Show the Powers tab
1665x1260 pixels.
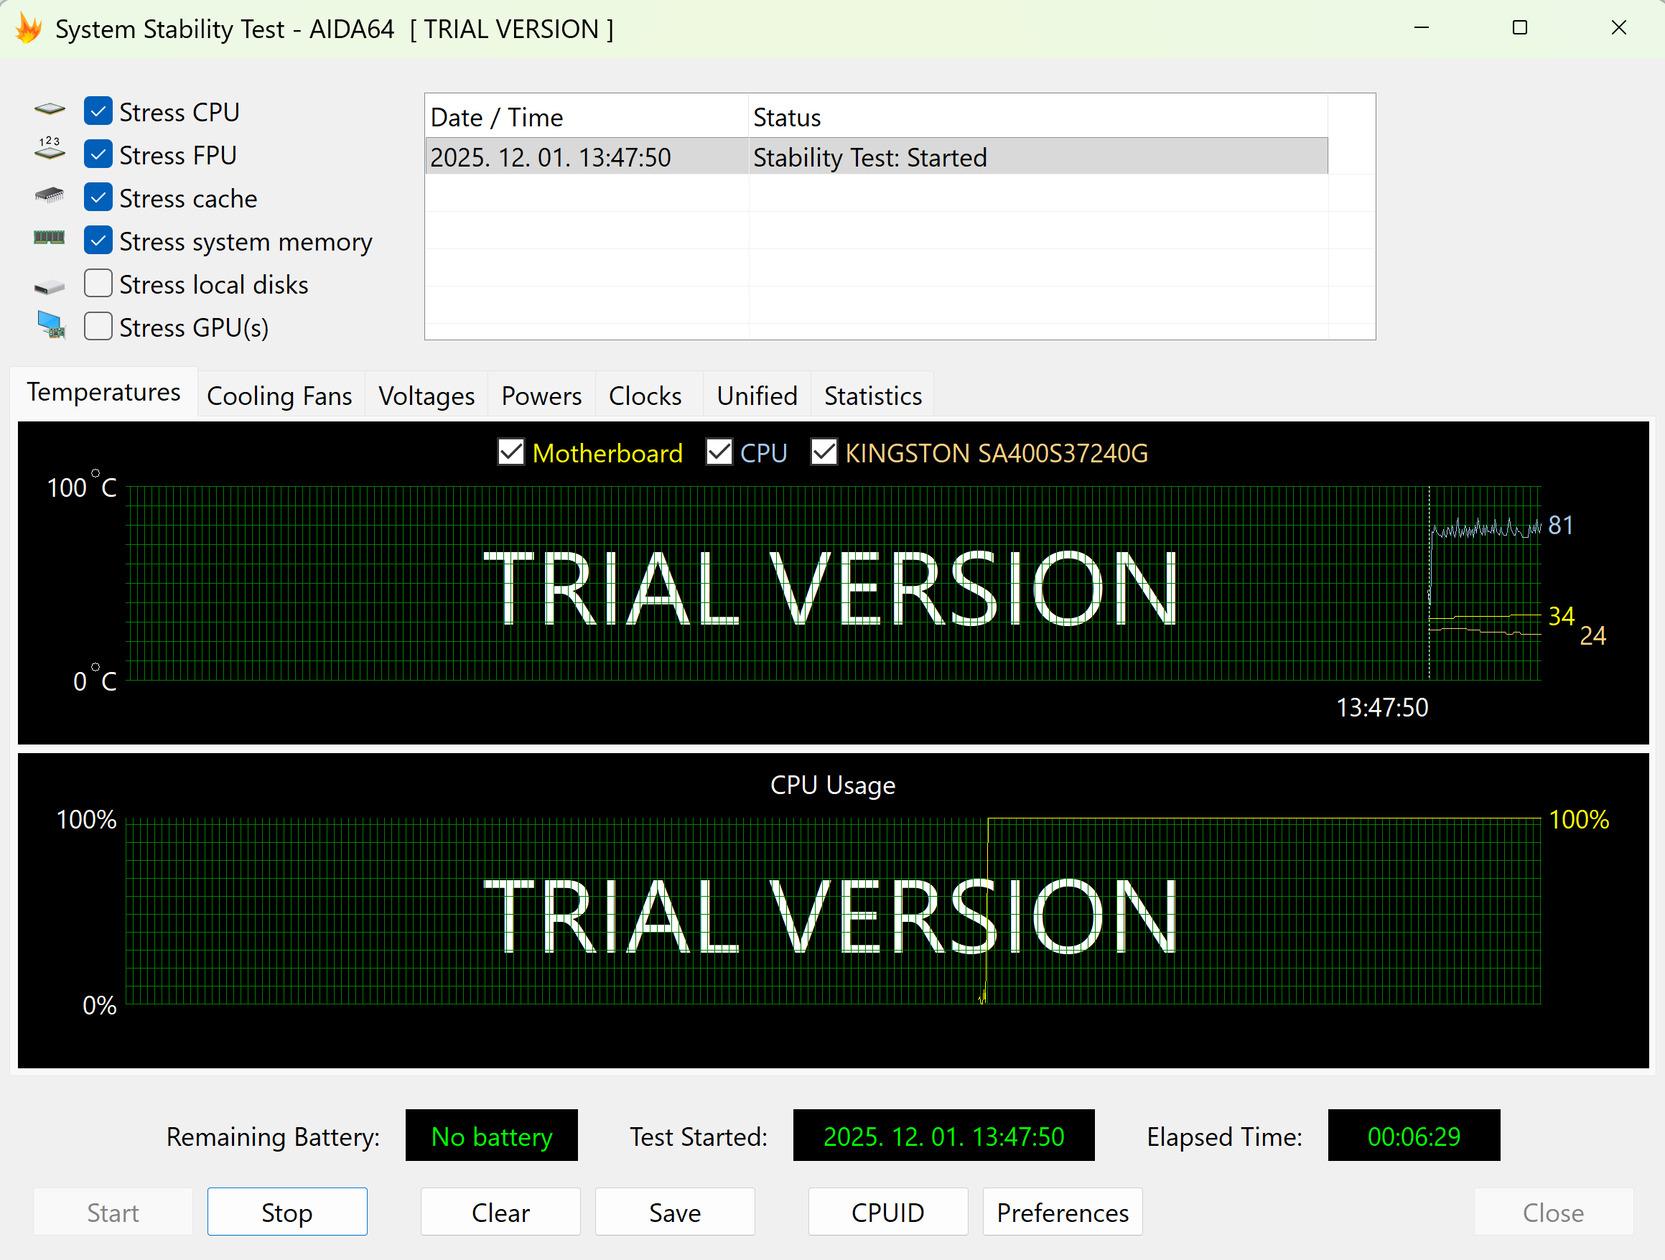click(542, 396)
